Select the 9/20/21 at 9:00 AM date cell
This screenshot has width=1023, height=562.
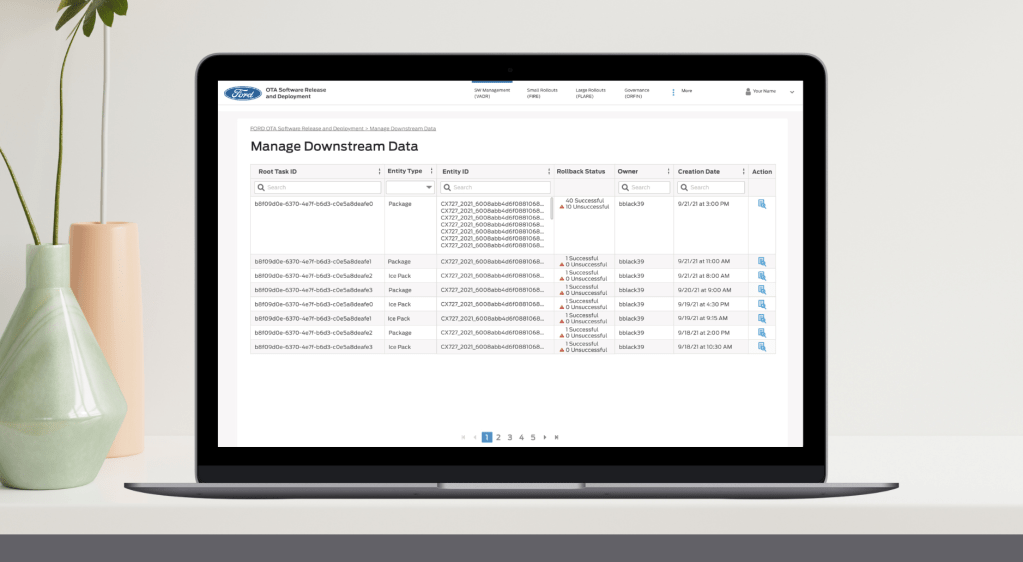705,290
